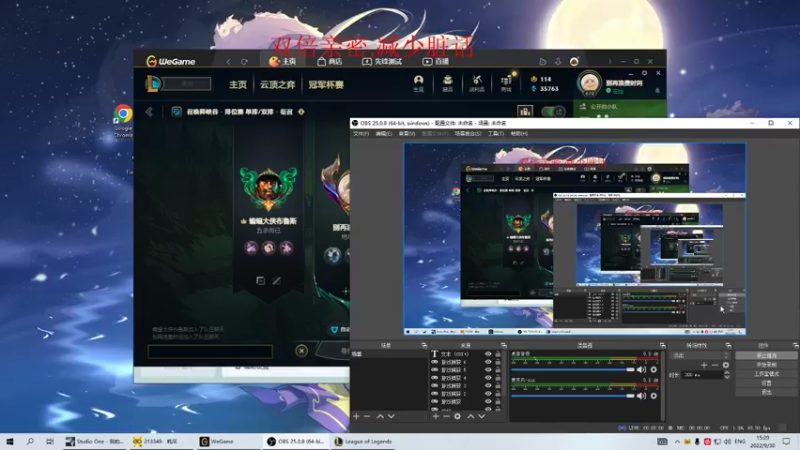Open OBS 工具(T) menu
The height and width of the screenshot is (450, 800).
495,134
